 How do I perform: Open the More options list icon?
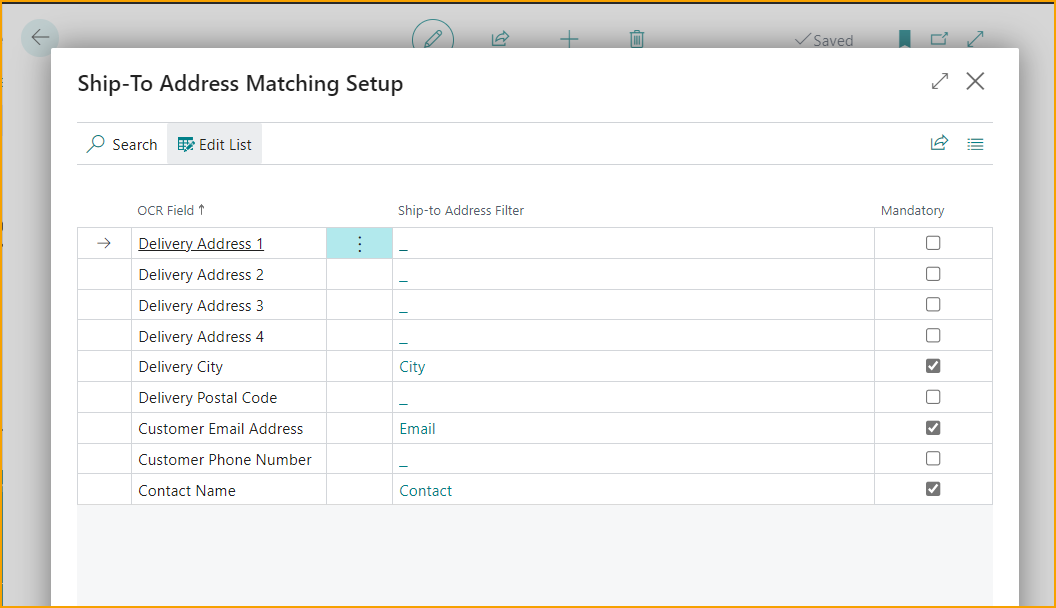click(975, 143)
